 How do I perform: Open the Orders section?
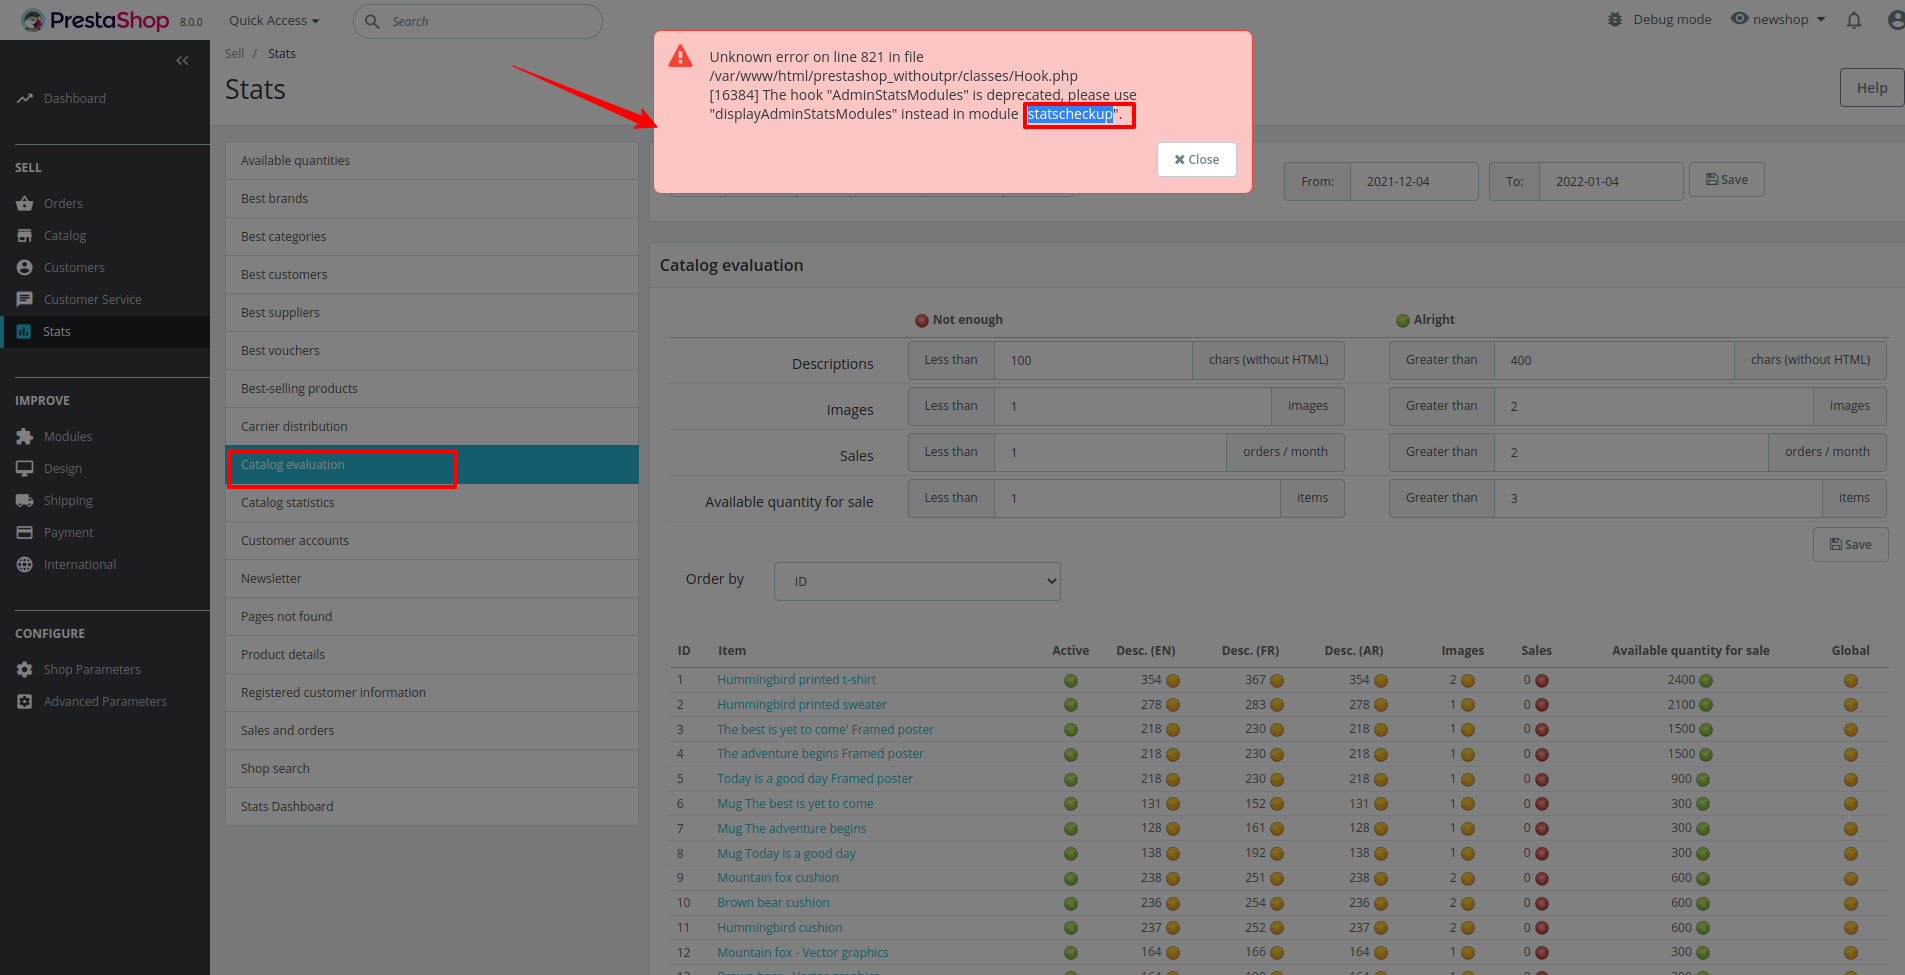[63, 203]
